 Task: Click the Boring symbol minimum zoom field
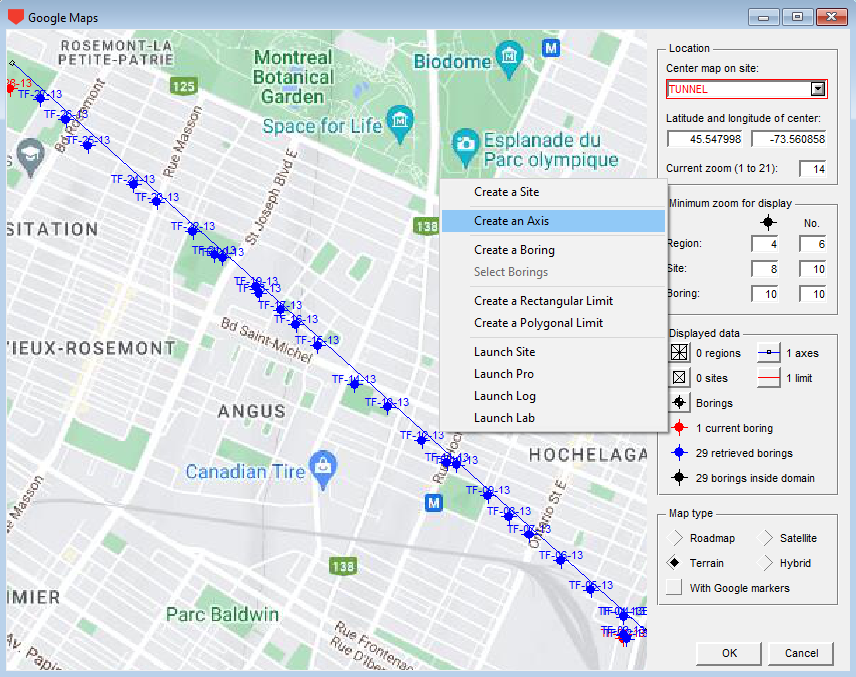pos(765,294)
